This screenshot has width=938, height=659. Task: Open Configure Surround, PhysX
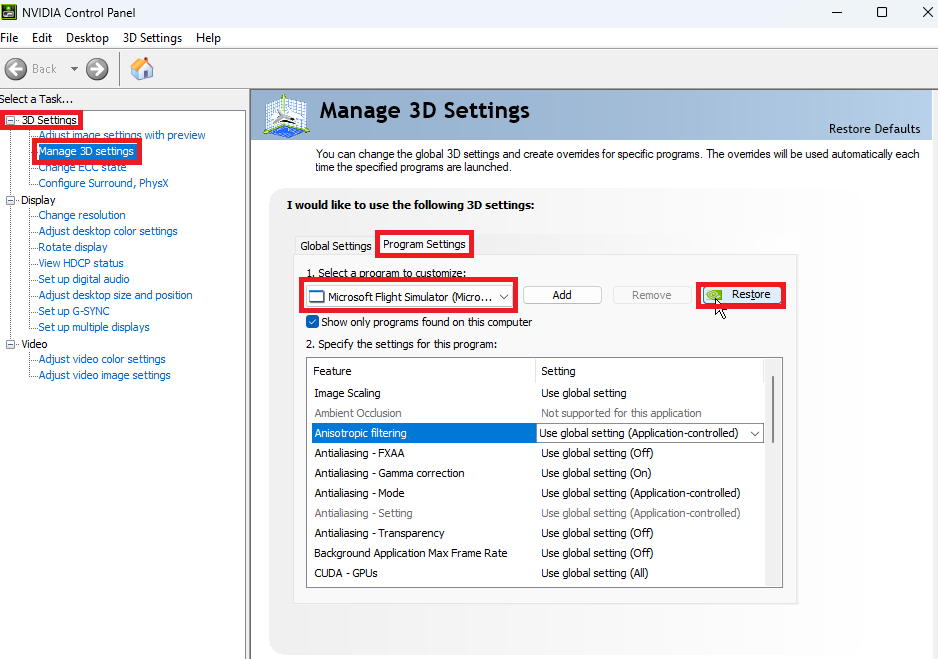103,183
